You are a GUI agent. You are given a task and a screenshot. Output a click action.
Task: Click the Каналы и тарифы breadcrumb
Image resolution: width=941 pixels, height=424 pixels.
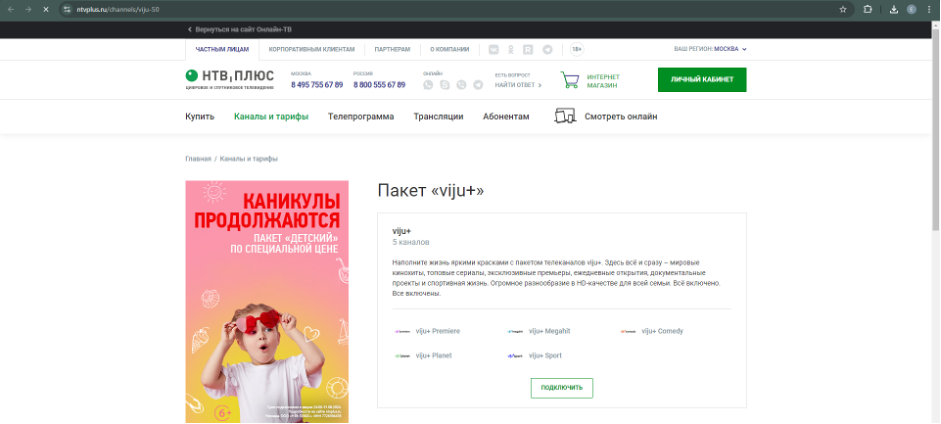(x=248, y=159)
